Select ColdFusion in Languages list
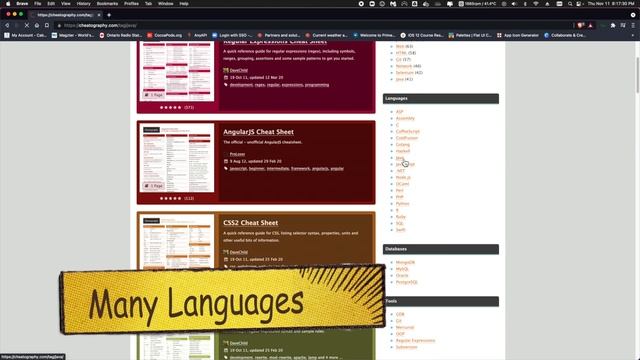The width and height of the screenshot is (640, 360). 407,138
